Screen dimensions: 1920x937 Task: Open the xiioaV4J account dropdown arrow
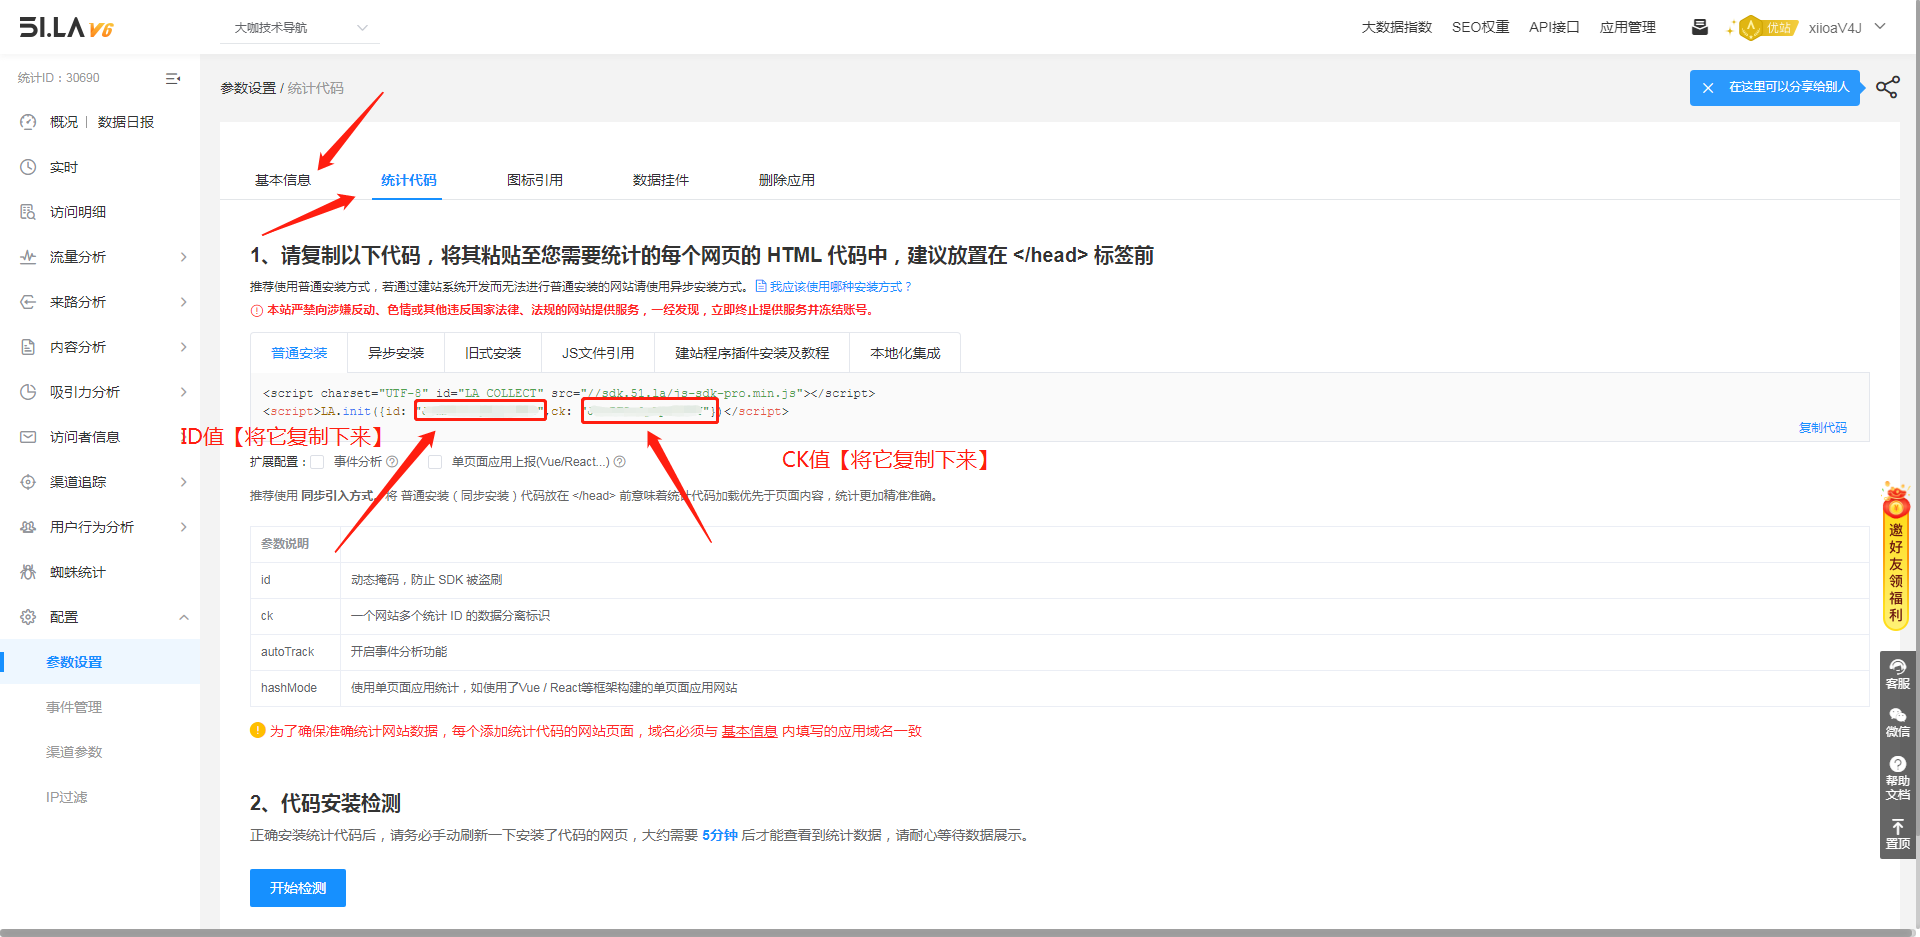(x=1880, y=27)
